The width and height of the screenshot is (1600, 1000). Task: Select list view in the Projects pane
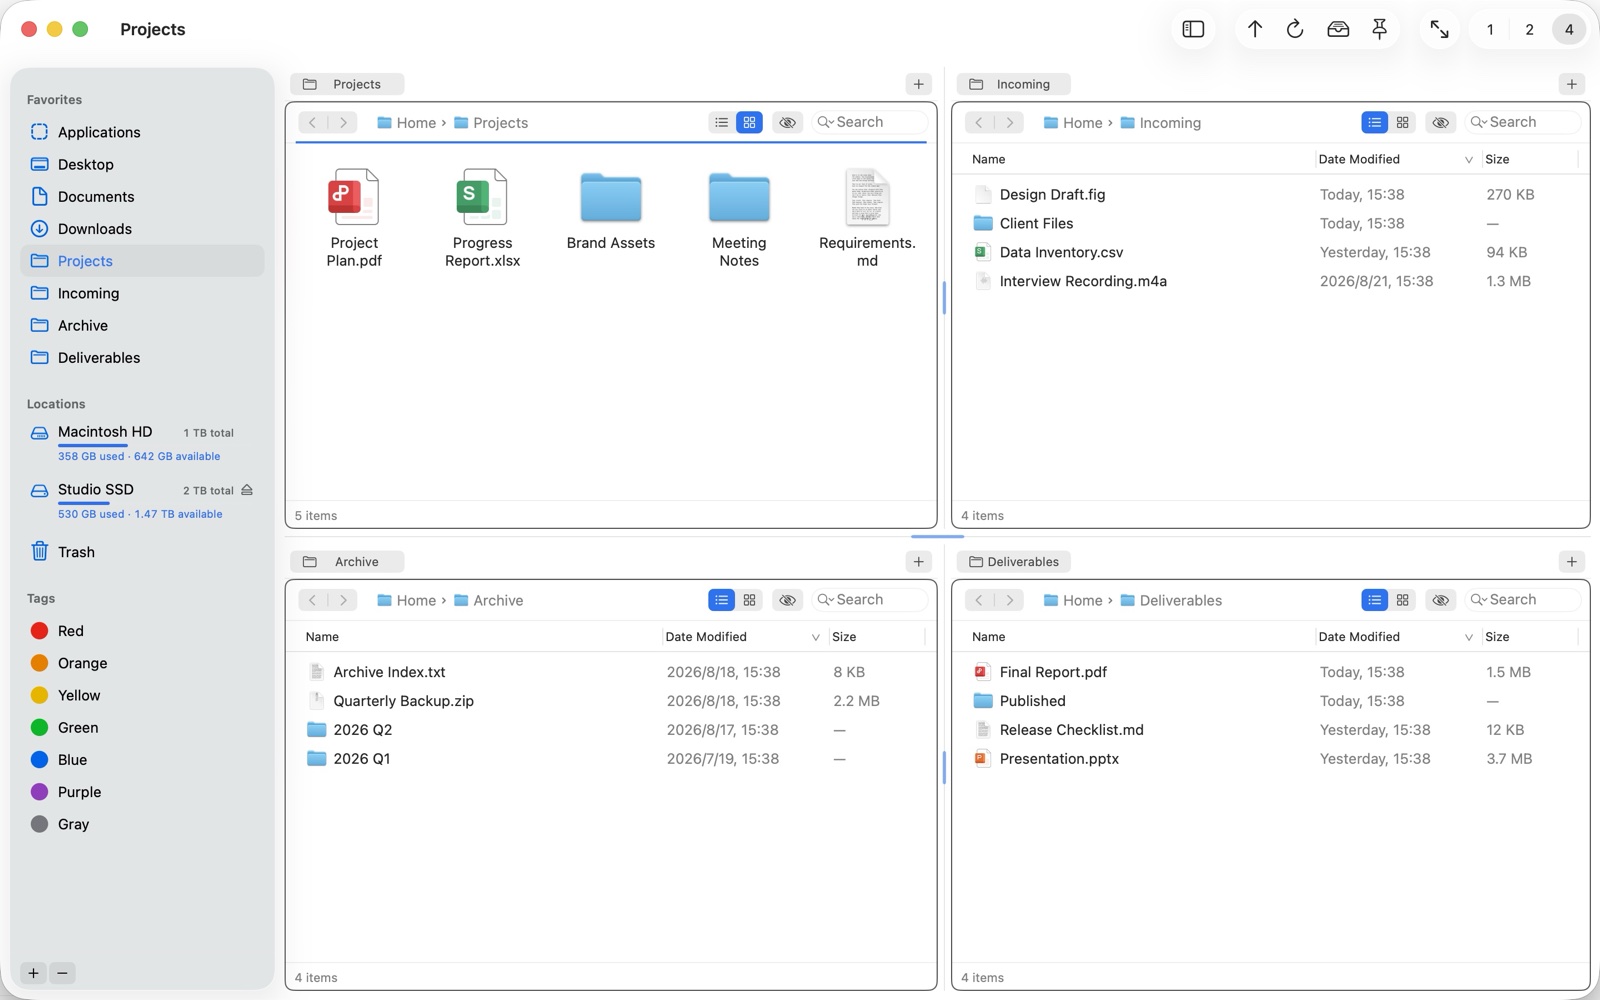pos(721,122)
